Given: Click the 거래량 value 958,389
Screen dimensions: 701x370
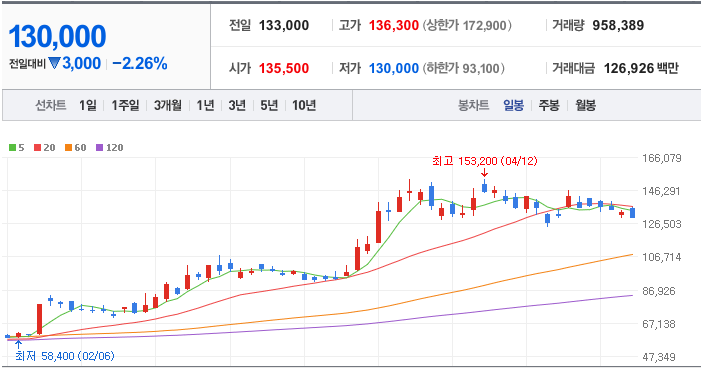Looking at the screenshot, I should point(618,25).
